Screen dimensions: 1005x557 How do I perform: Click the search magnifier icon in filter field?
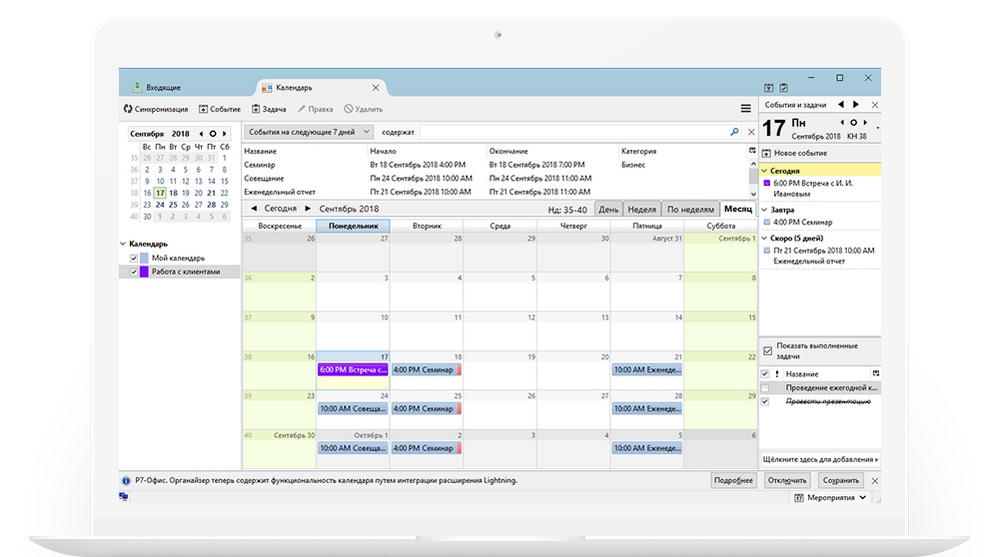tap(735, 132)
